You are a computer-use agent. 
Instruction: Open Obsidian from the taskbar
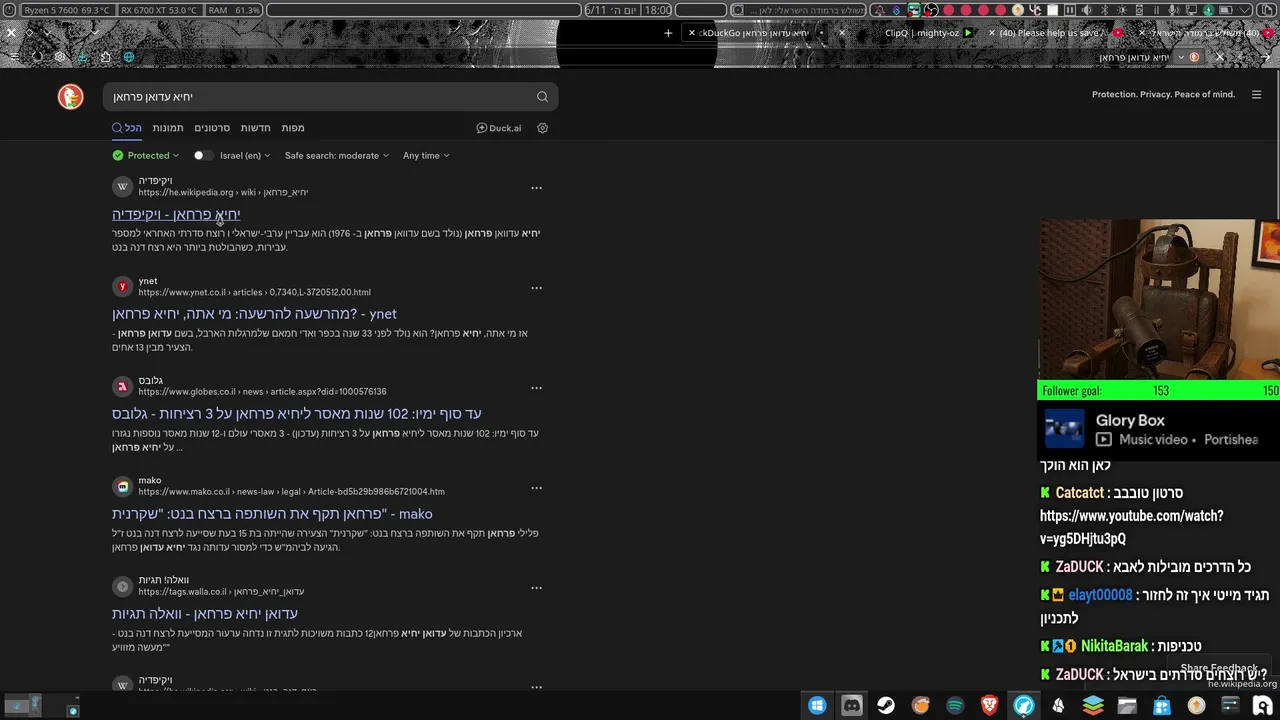[1058, 706]
